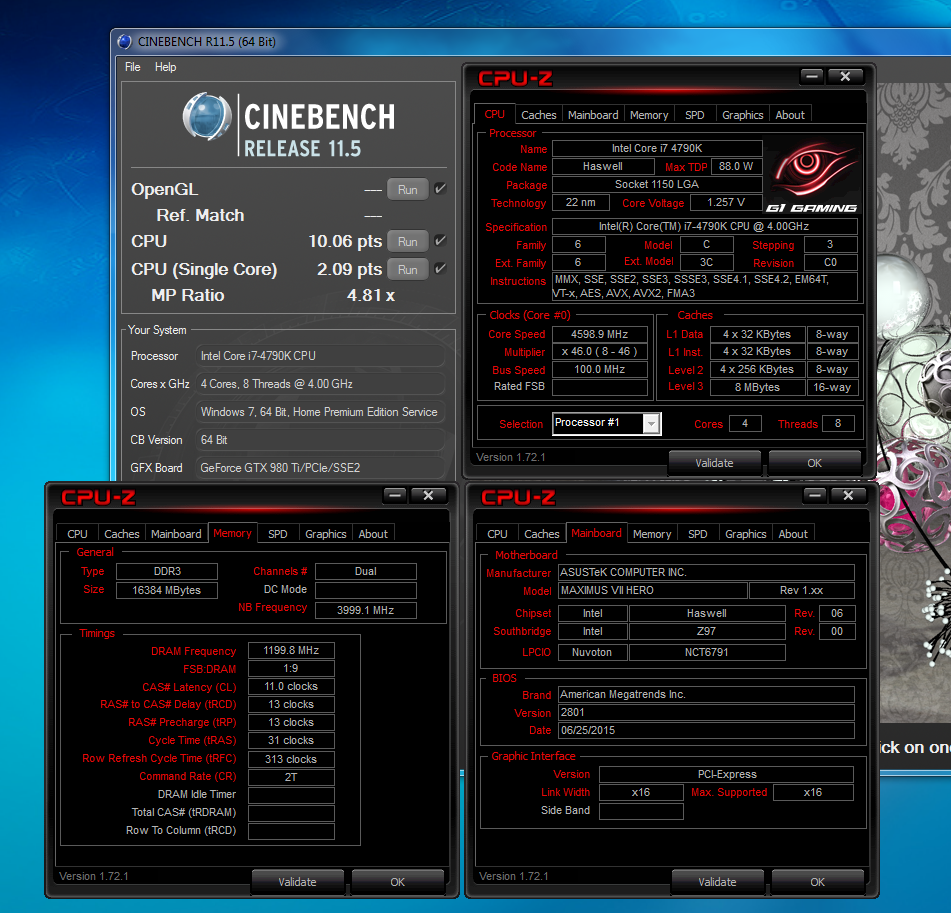Click OK in Memory CPU-Z window
The image size is (951, 913).
click(397, 881)
